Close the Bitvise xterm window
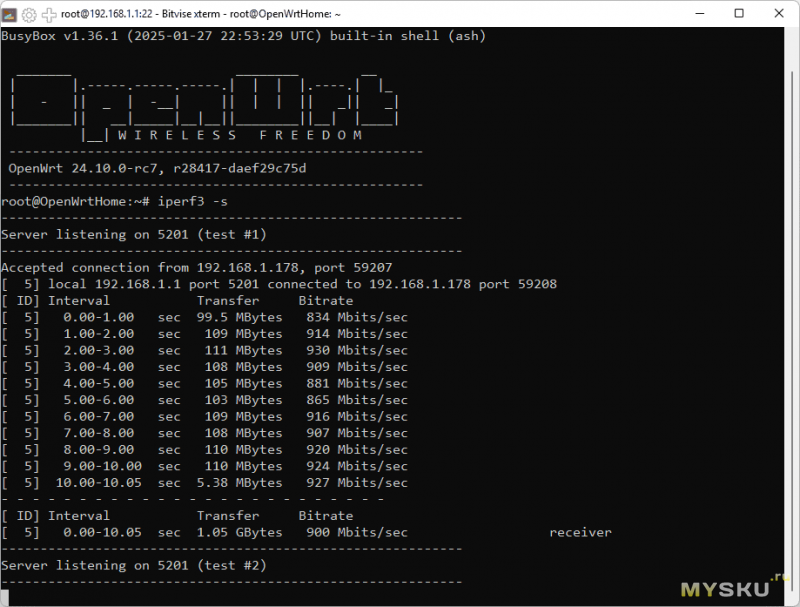This screenshot has height=607, width=800. 781,14
